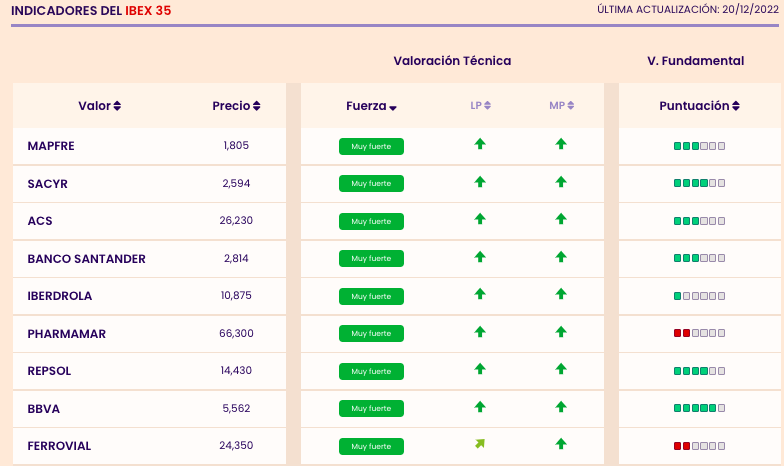The width and height of the screenshot is (784, 466).
Task: Click FERROVIAL's red score bar
Action: 700,446
